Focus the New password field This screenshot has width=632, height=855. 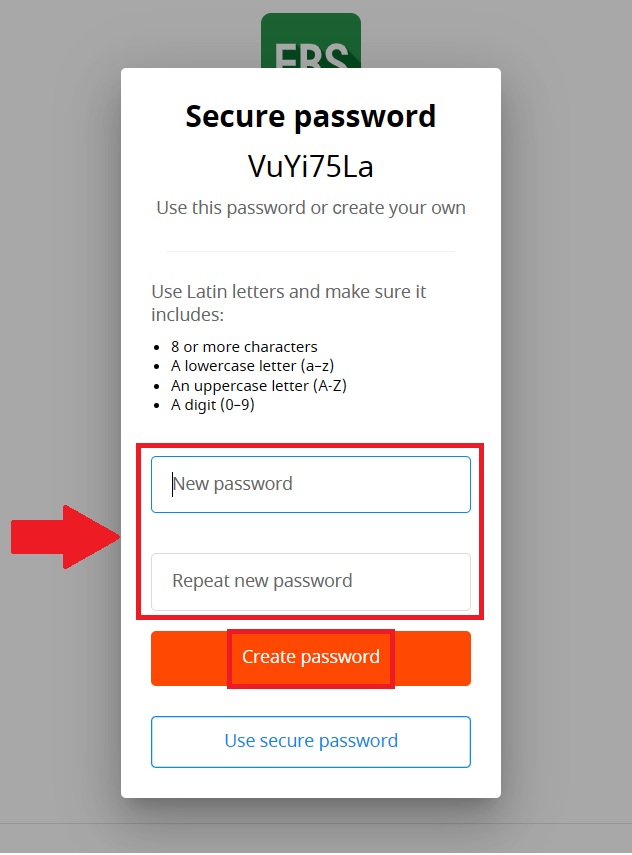click(x=310, y=484)
